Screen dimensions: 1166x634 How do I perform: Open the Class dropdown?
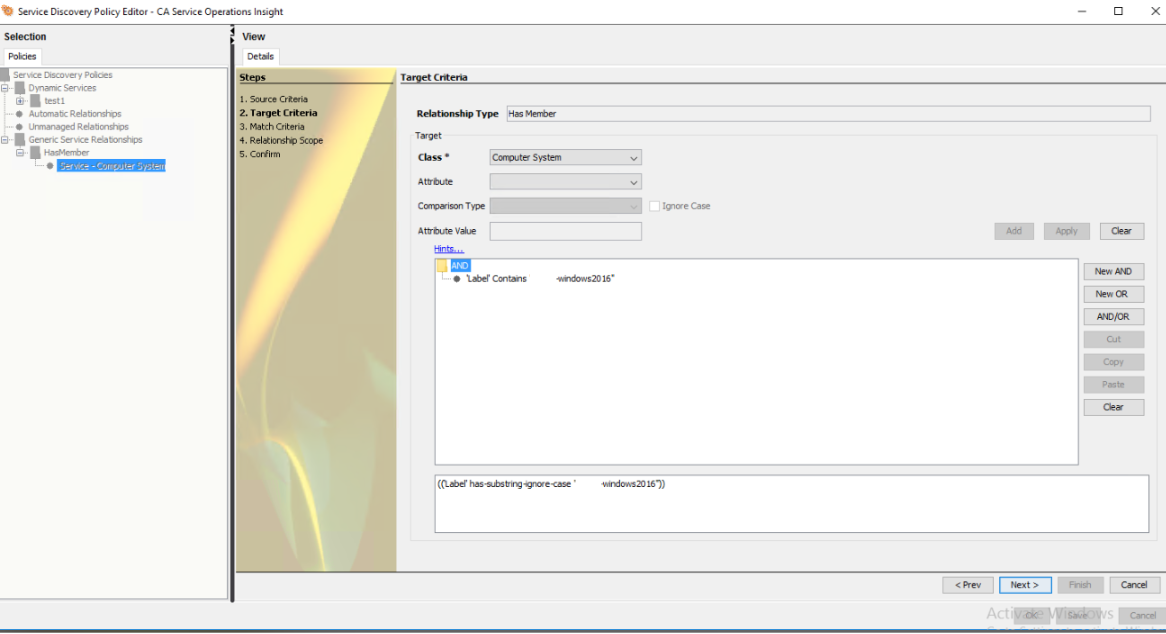pos(565,158)
